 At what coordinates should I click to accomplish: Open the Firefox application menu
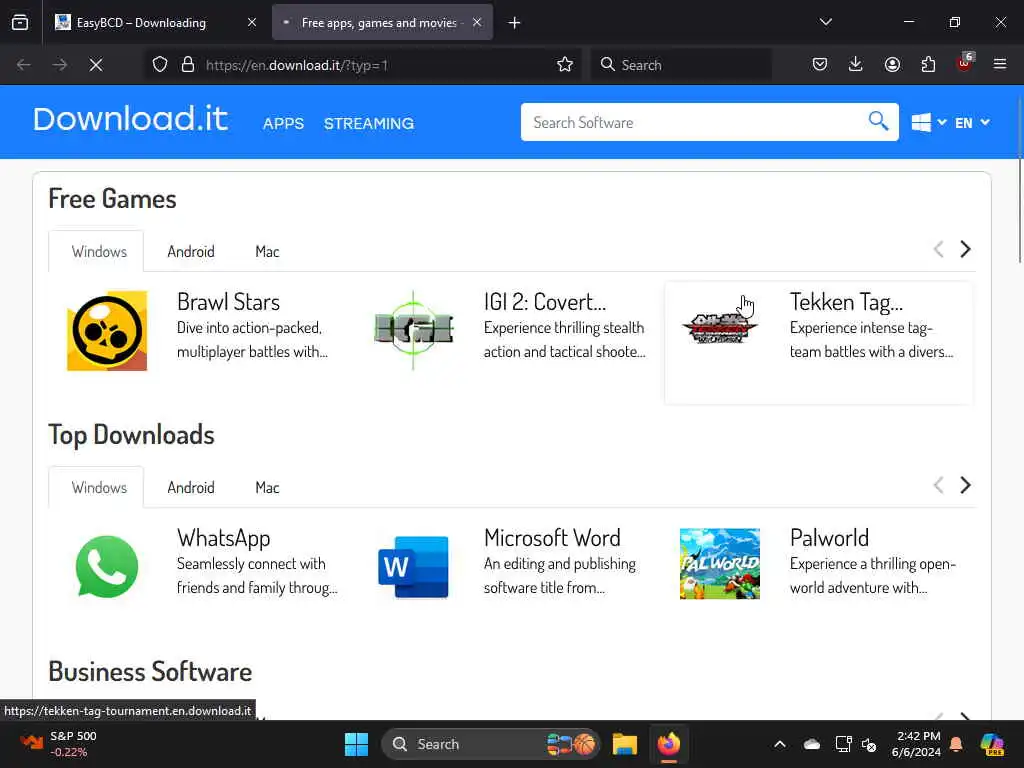tap(1000, 65)
